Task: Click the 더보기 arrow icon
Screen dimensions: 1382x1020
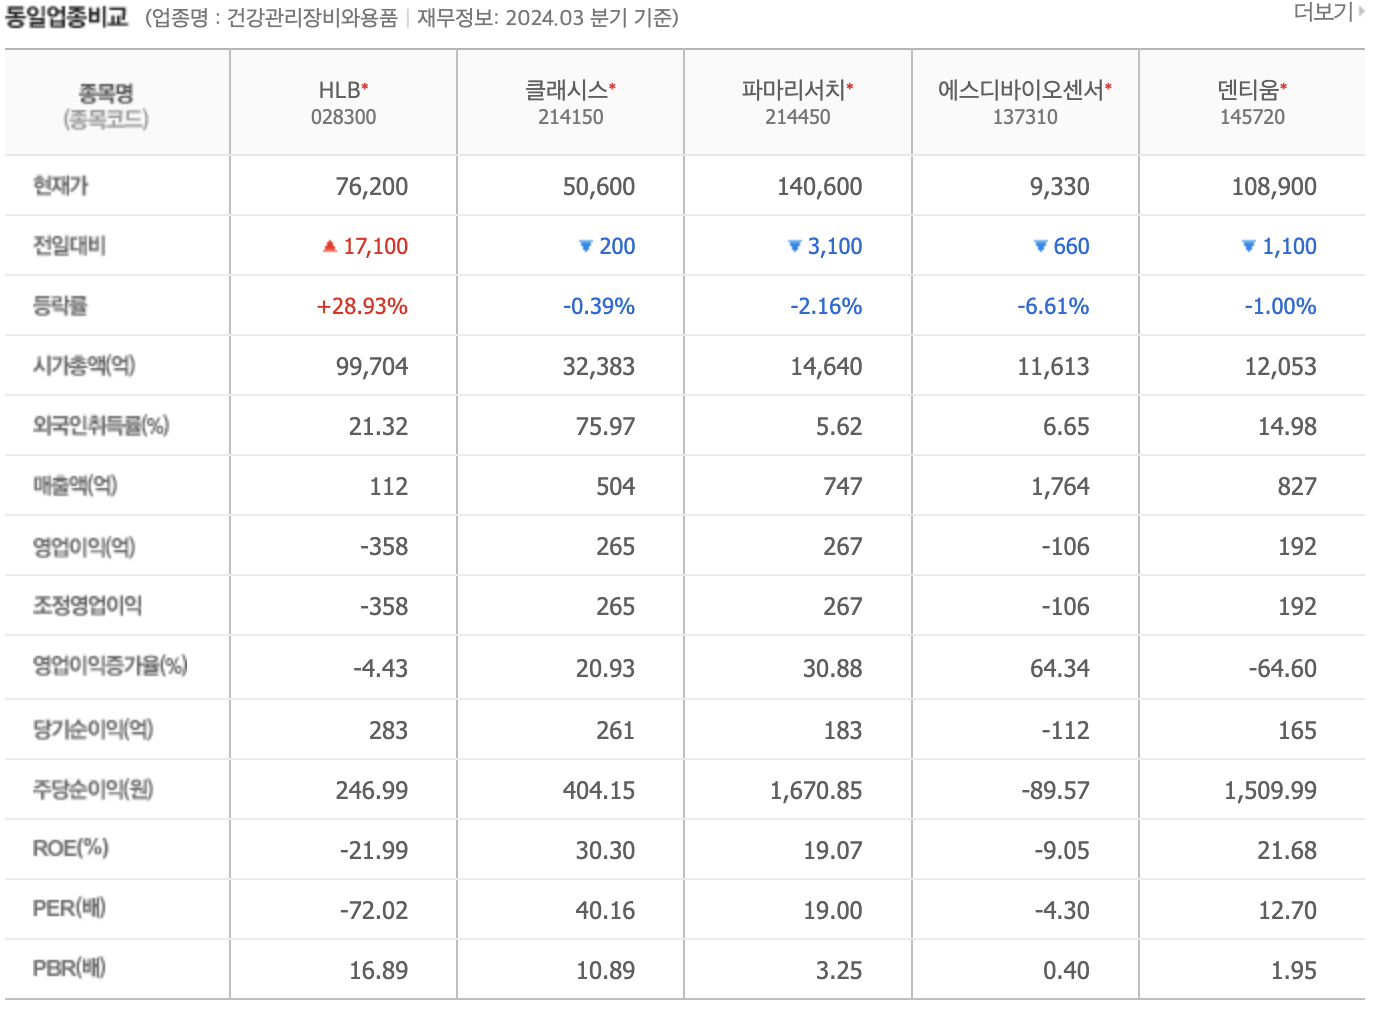Action: (x=1361, y=12)
